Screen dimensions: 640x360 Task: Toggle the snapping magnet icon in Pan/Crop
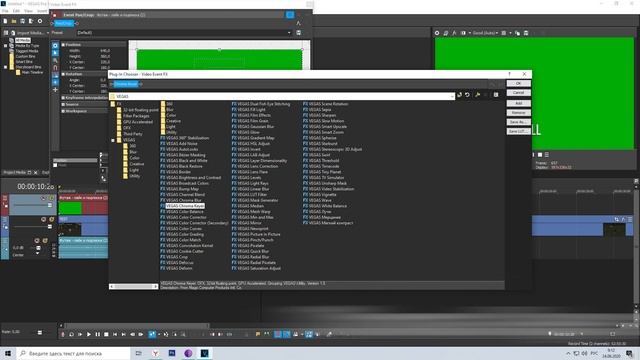[55, 68]
